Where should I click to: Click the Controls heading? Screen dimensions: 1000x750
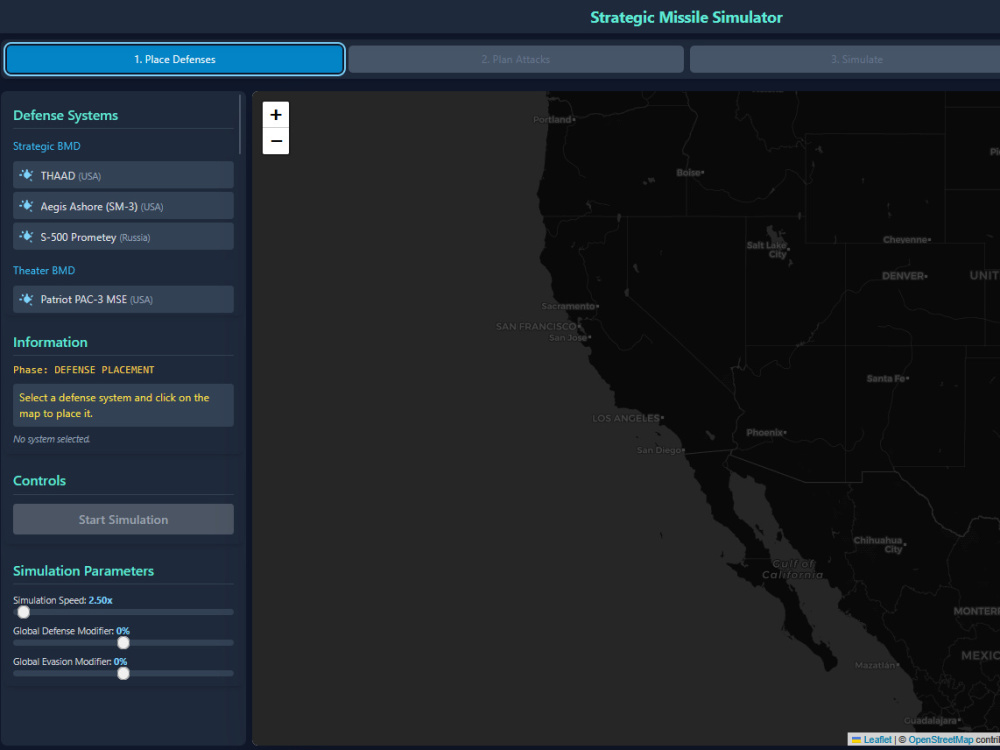tap(40, 481)
